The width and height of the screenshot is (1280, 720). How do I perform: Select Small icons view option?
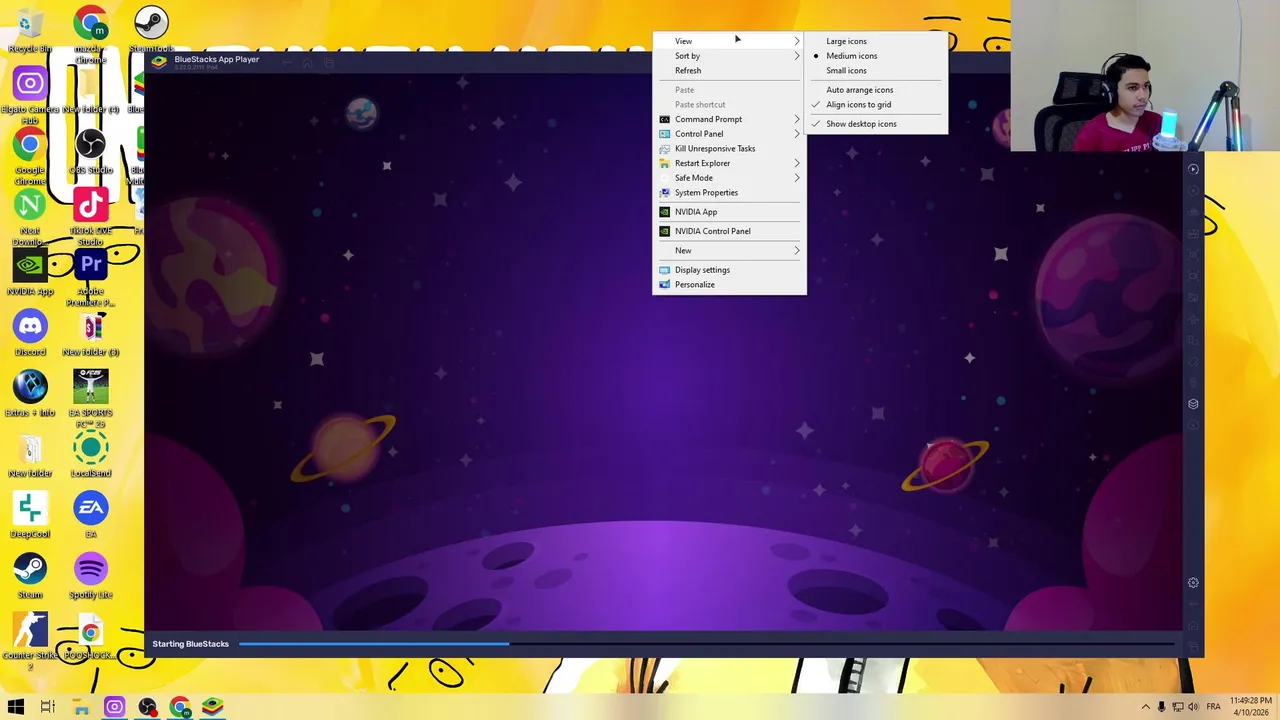point(875,71)
